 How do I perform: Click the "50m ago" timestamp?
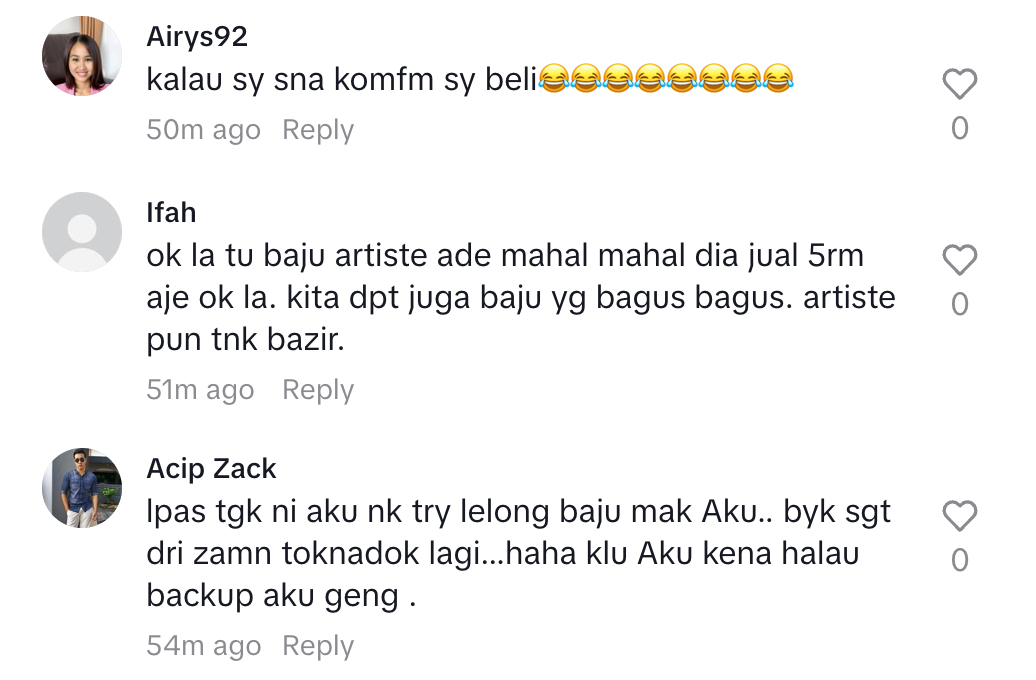click(203, 130)
